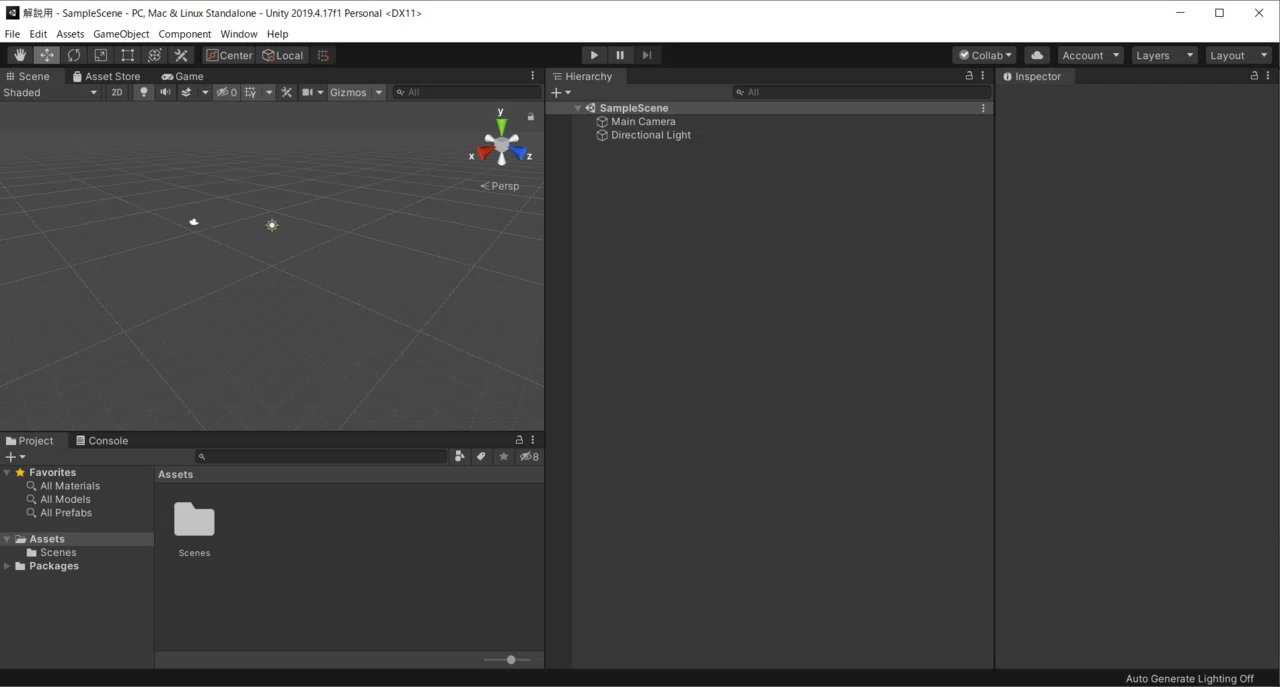The image size is (1280, 687).
Task: Click the Pause button
Action: [x=620, y=55]
